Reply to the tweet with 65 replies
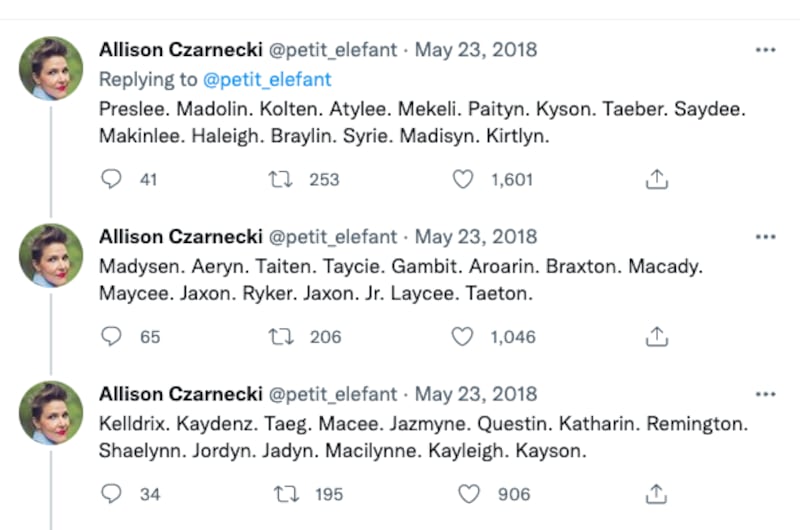Viewport: 800px width, 530px height. (x=112, y=337)
